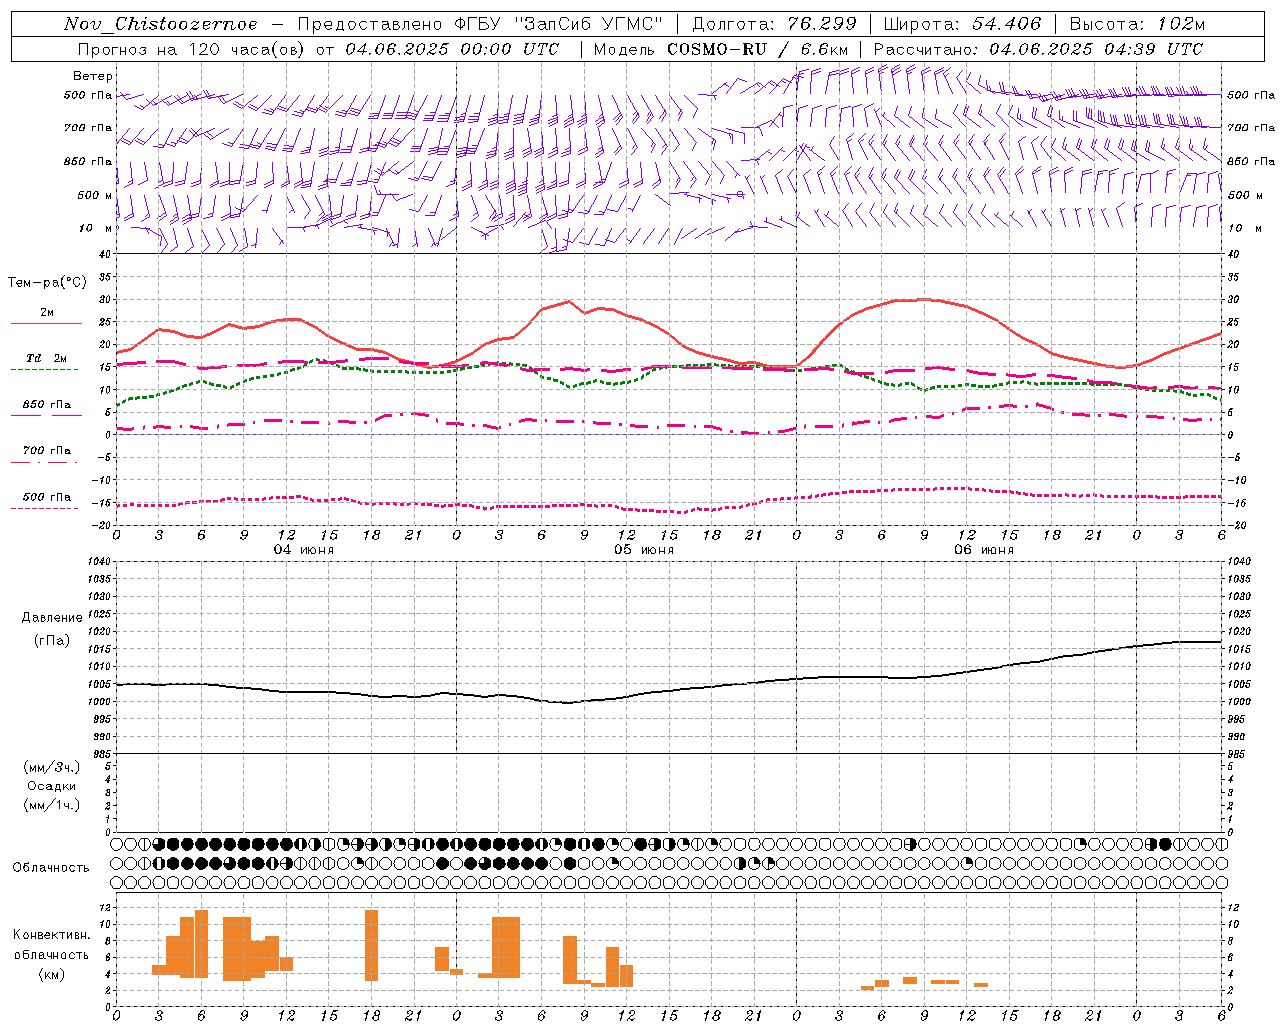The height and width of the screenshot is (1024, 1280).
Task: Click the Давление pressure label
Action: [52, 618]
